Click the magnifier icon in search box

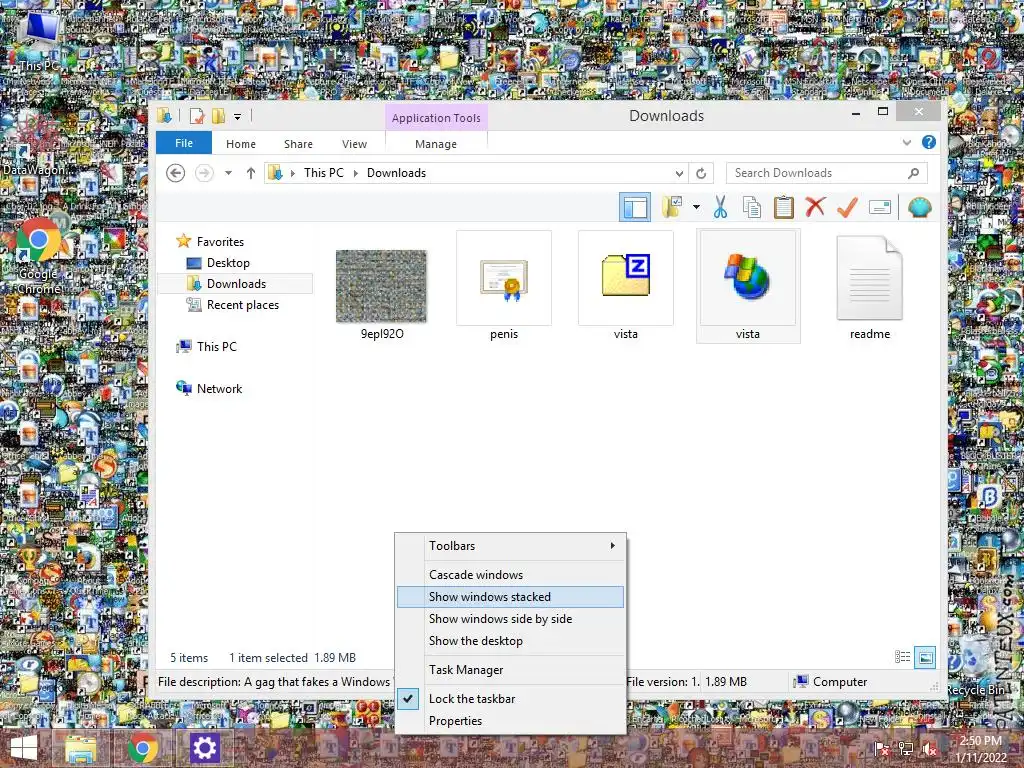click(914, 173)
